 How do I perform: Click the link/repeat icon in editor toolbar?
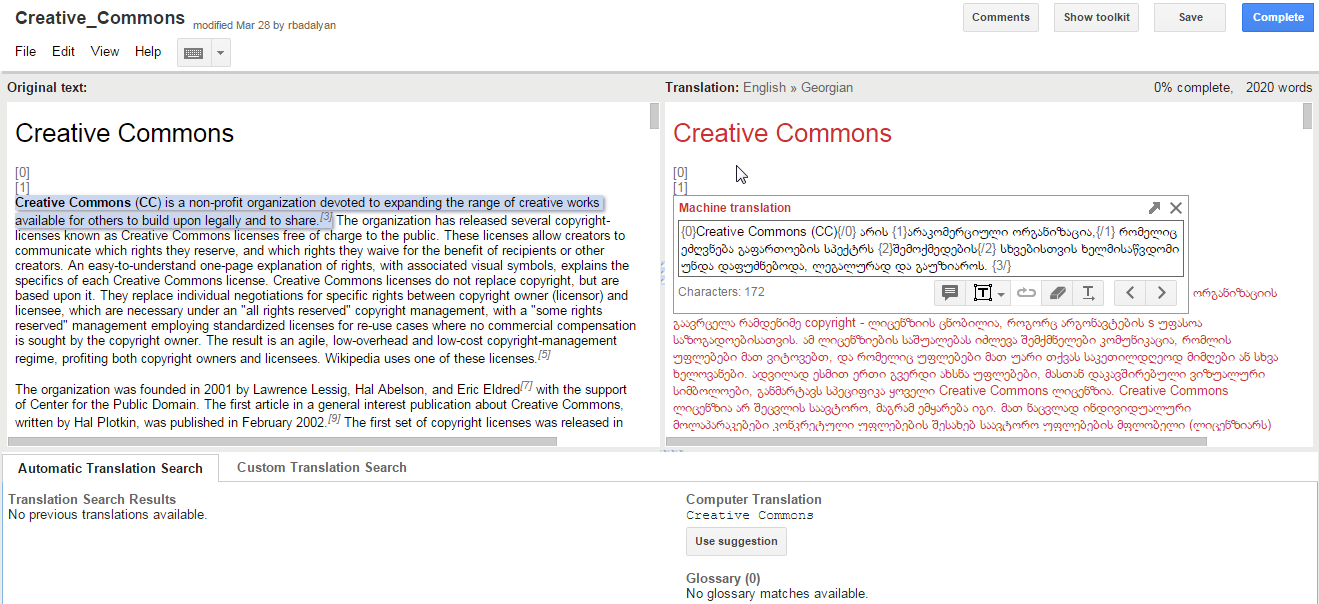[1026, 293]
